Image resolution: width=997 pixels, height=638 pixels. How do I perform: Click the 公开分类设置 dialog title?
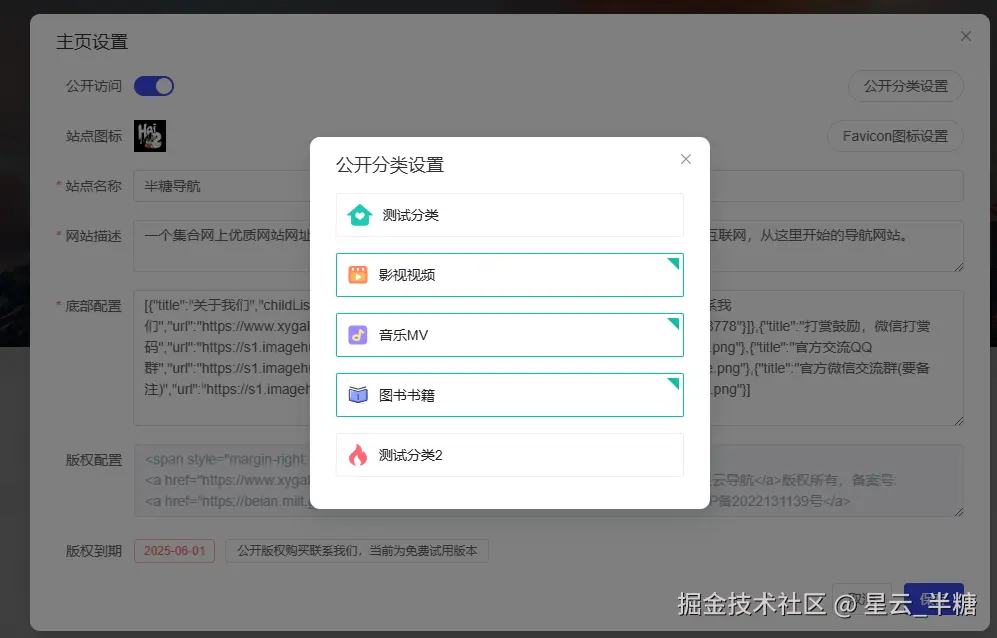click(x=390, y=165)
